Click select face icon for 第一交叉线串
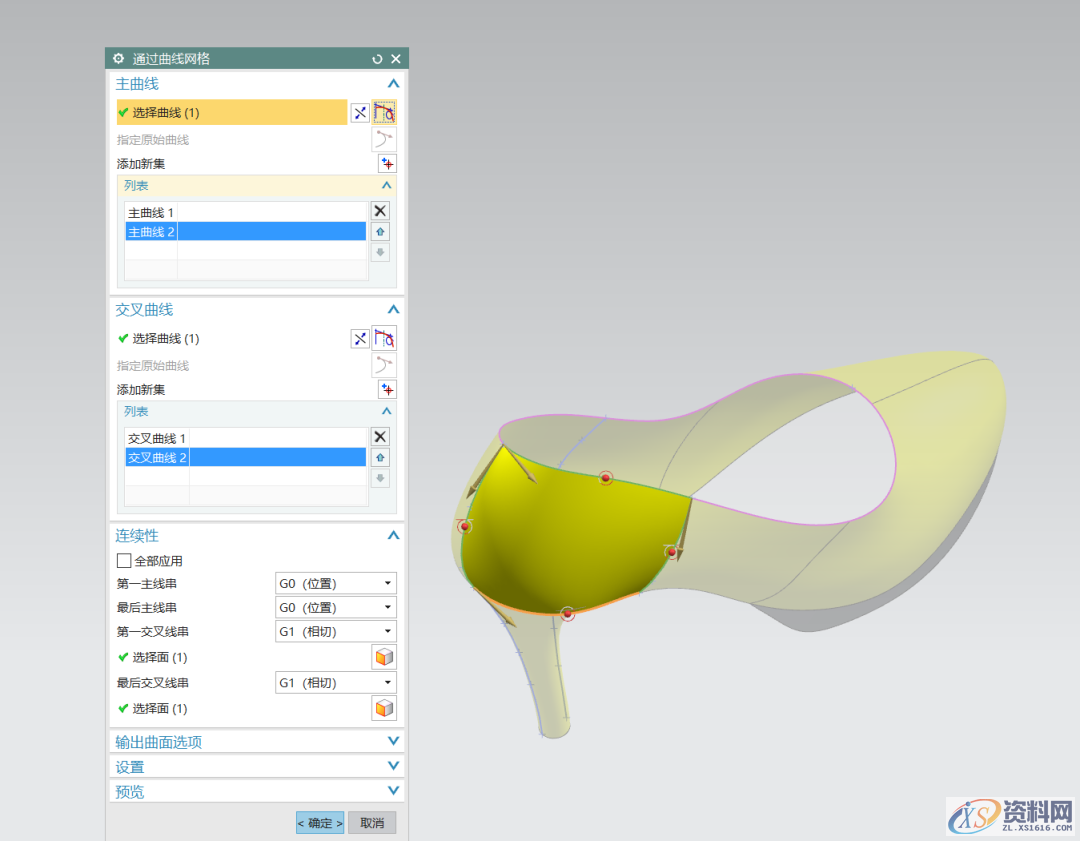 (x=384, y=657)
